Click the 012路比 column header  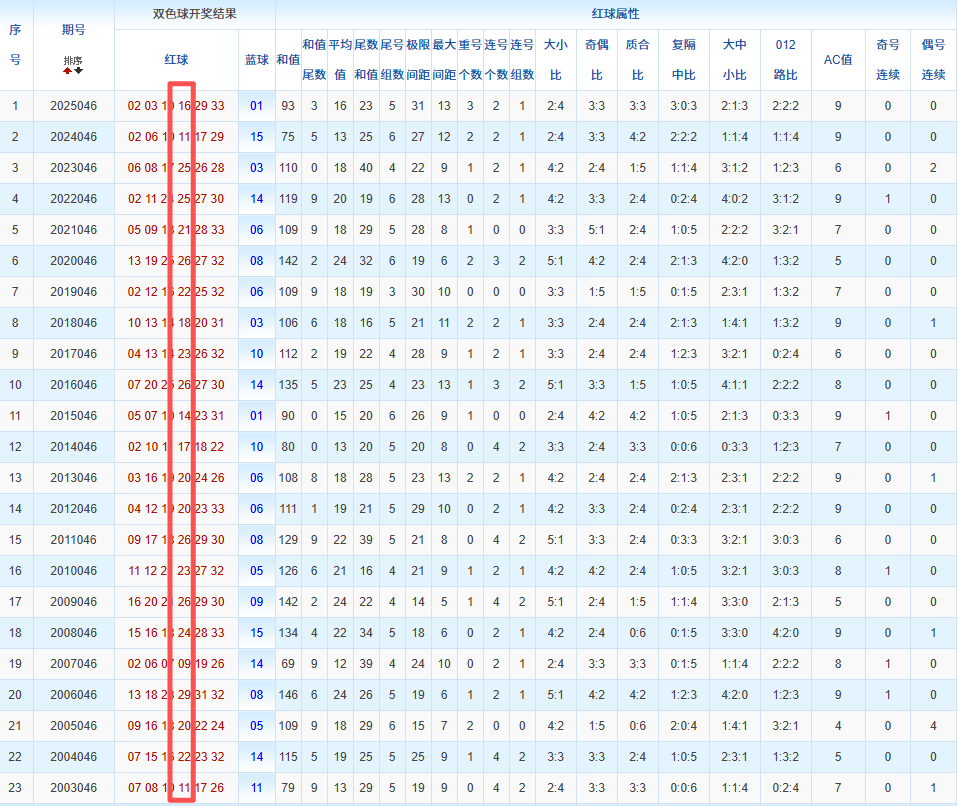tap(785, 59)
